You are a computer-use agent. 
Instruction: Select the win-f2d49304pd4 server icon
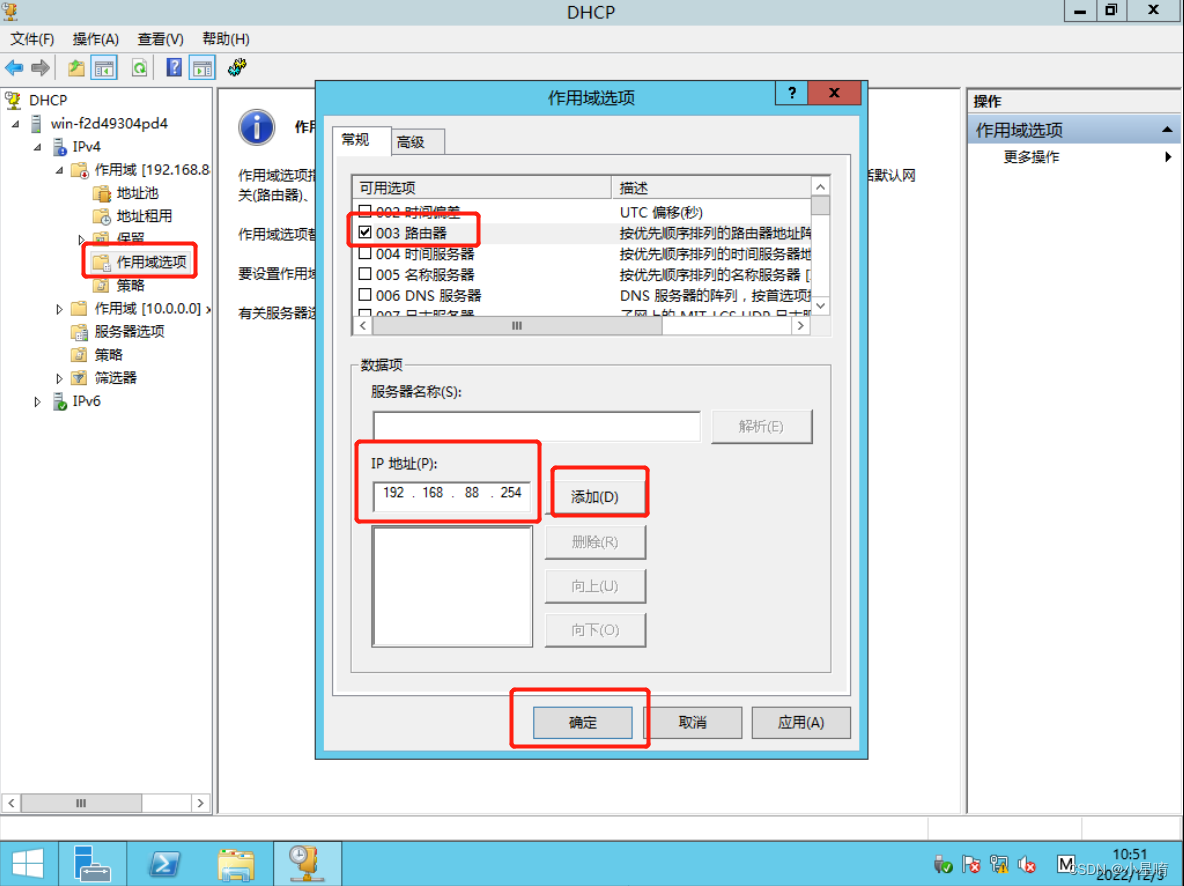[35, 123]
